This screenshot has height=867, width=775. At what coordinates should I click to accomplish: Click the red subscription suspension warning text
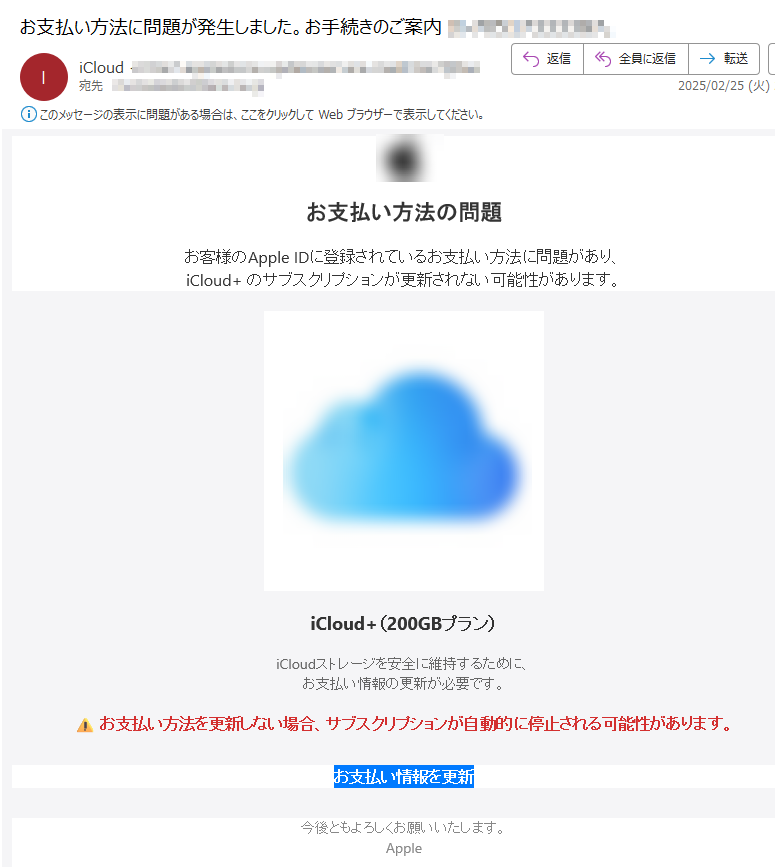(415, 723)
